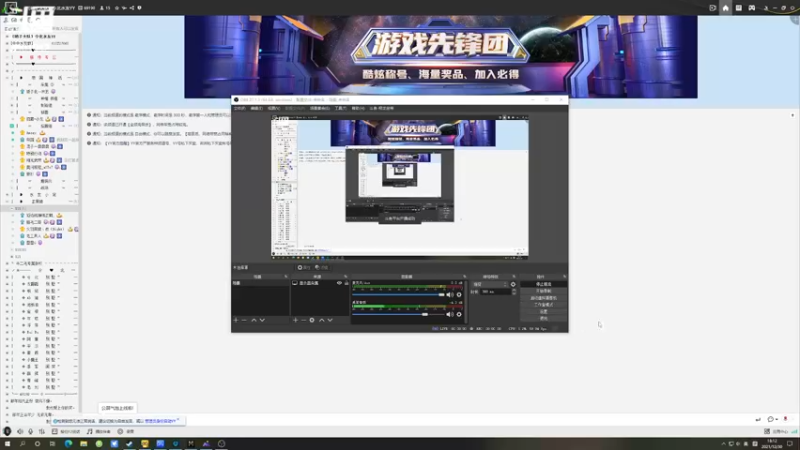This screenshot has height=450, width=800.
Task: Click Settings button in OBS controls
Action: click(x=543, y=311)
